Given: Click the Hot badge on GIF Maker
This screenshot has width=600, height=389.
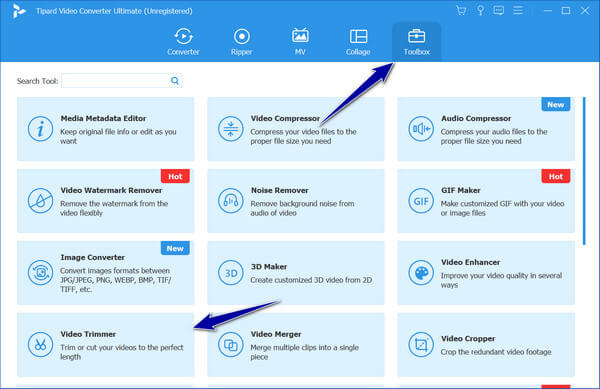Looking at the screenshot, I should coord(556,176).
